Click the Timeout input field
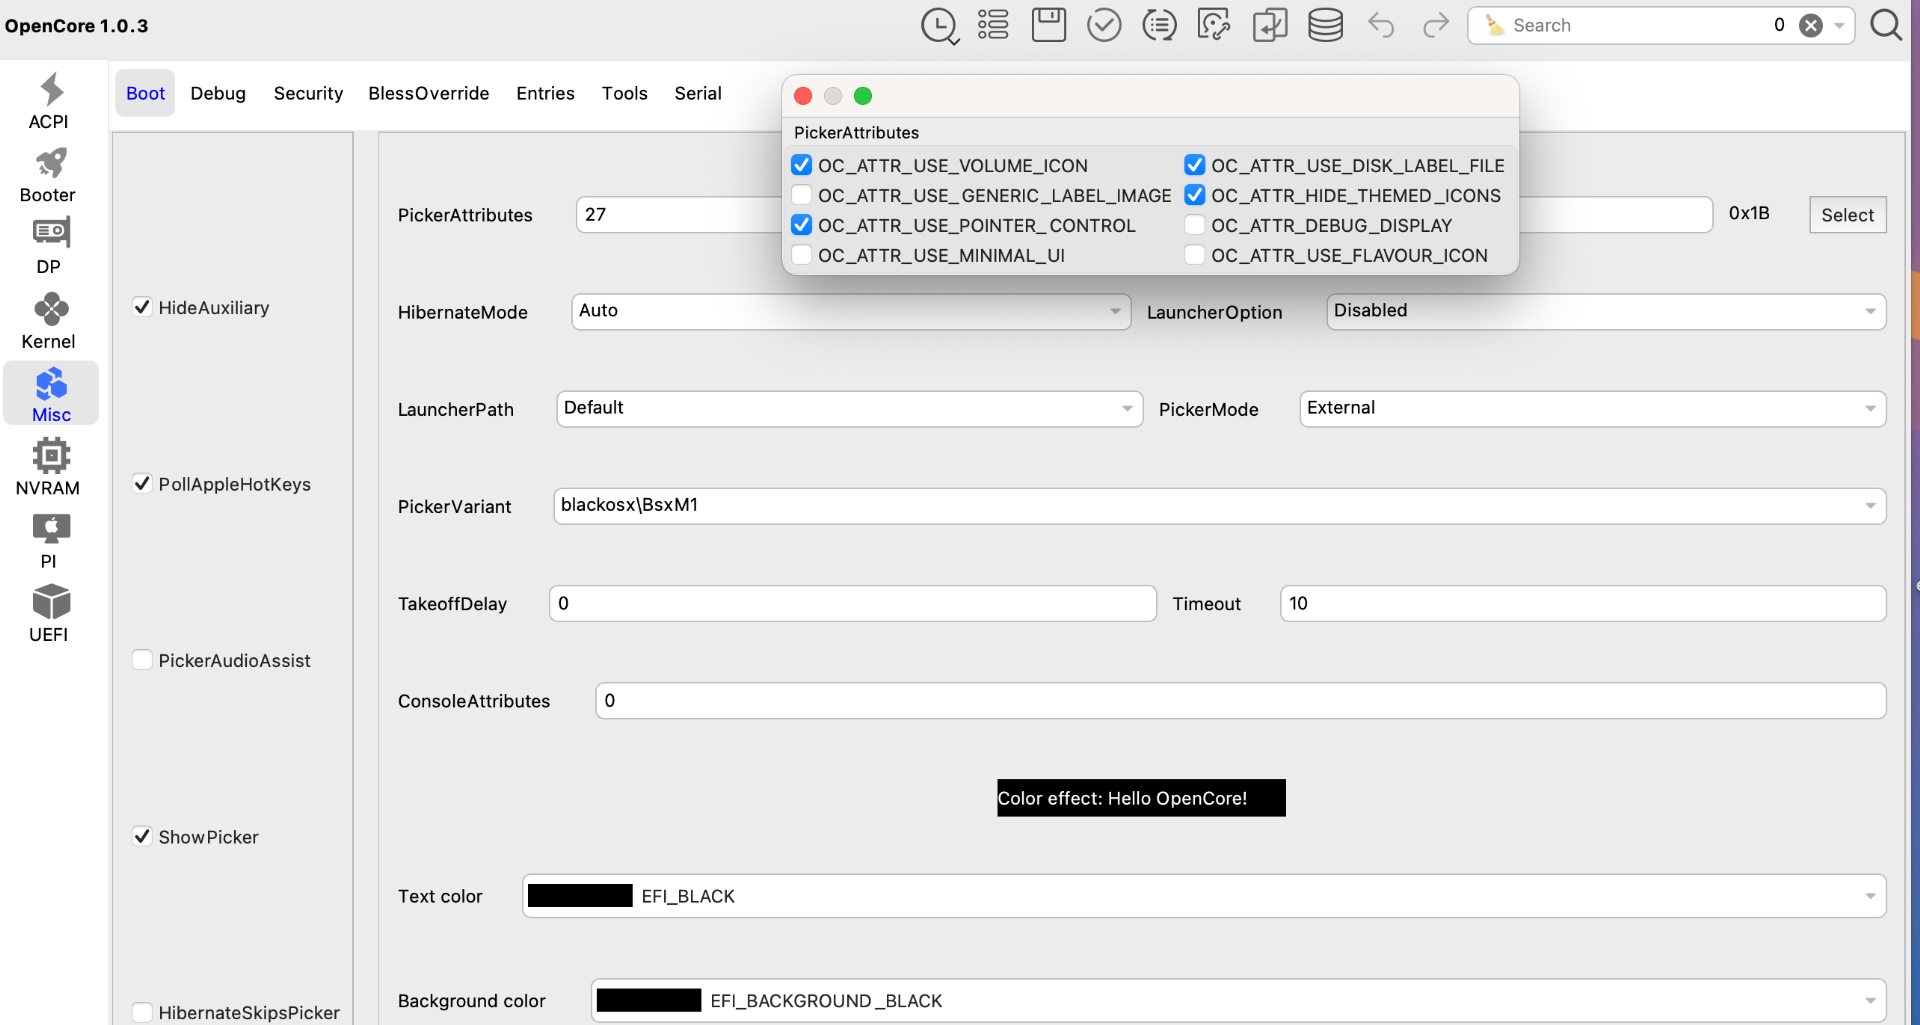 (x=1583, y=603)
